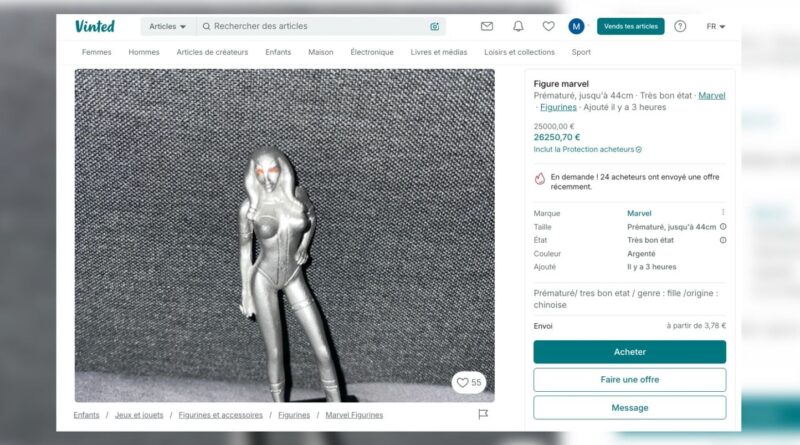800x445 pixels.
Task: Click the flame En demande icon
Action: pyautogui.click(x=540, y=179)
